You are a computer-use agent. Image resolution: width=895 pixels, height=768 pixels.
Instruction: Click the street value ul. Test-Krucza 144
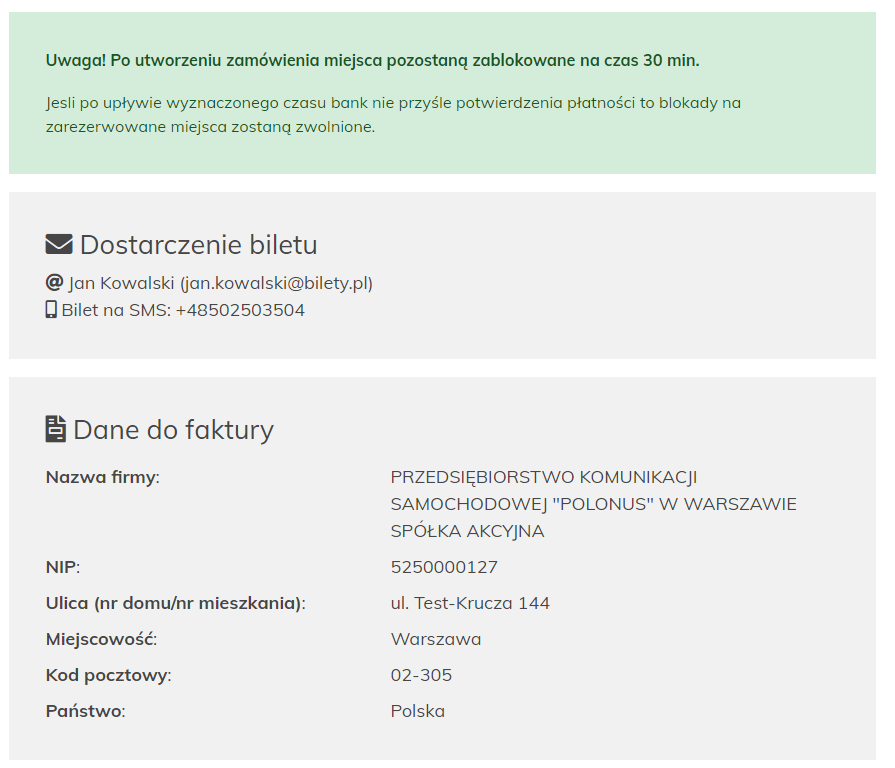pyautogui.click(x=470, y=603)
